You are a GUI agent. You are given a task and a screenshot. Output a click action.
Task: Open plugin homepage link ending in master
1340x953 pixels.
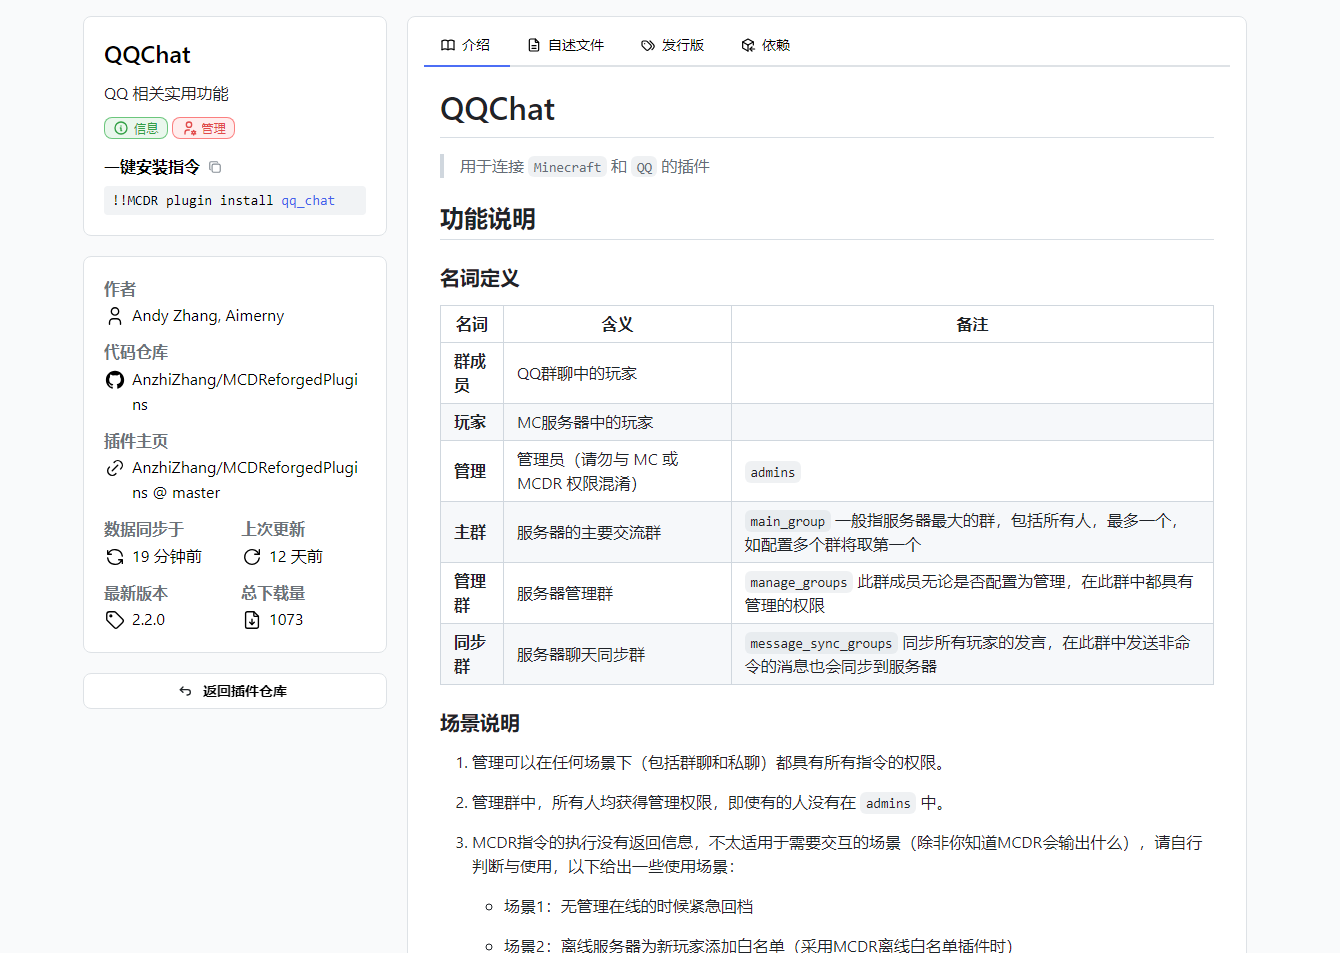245,480
